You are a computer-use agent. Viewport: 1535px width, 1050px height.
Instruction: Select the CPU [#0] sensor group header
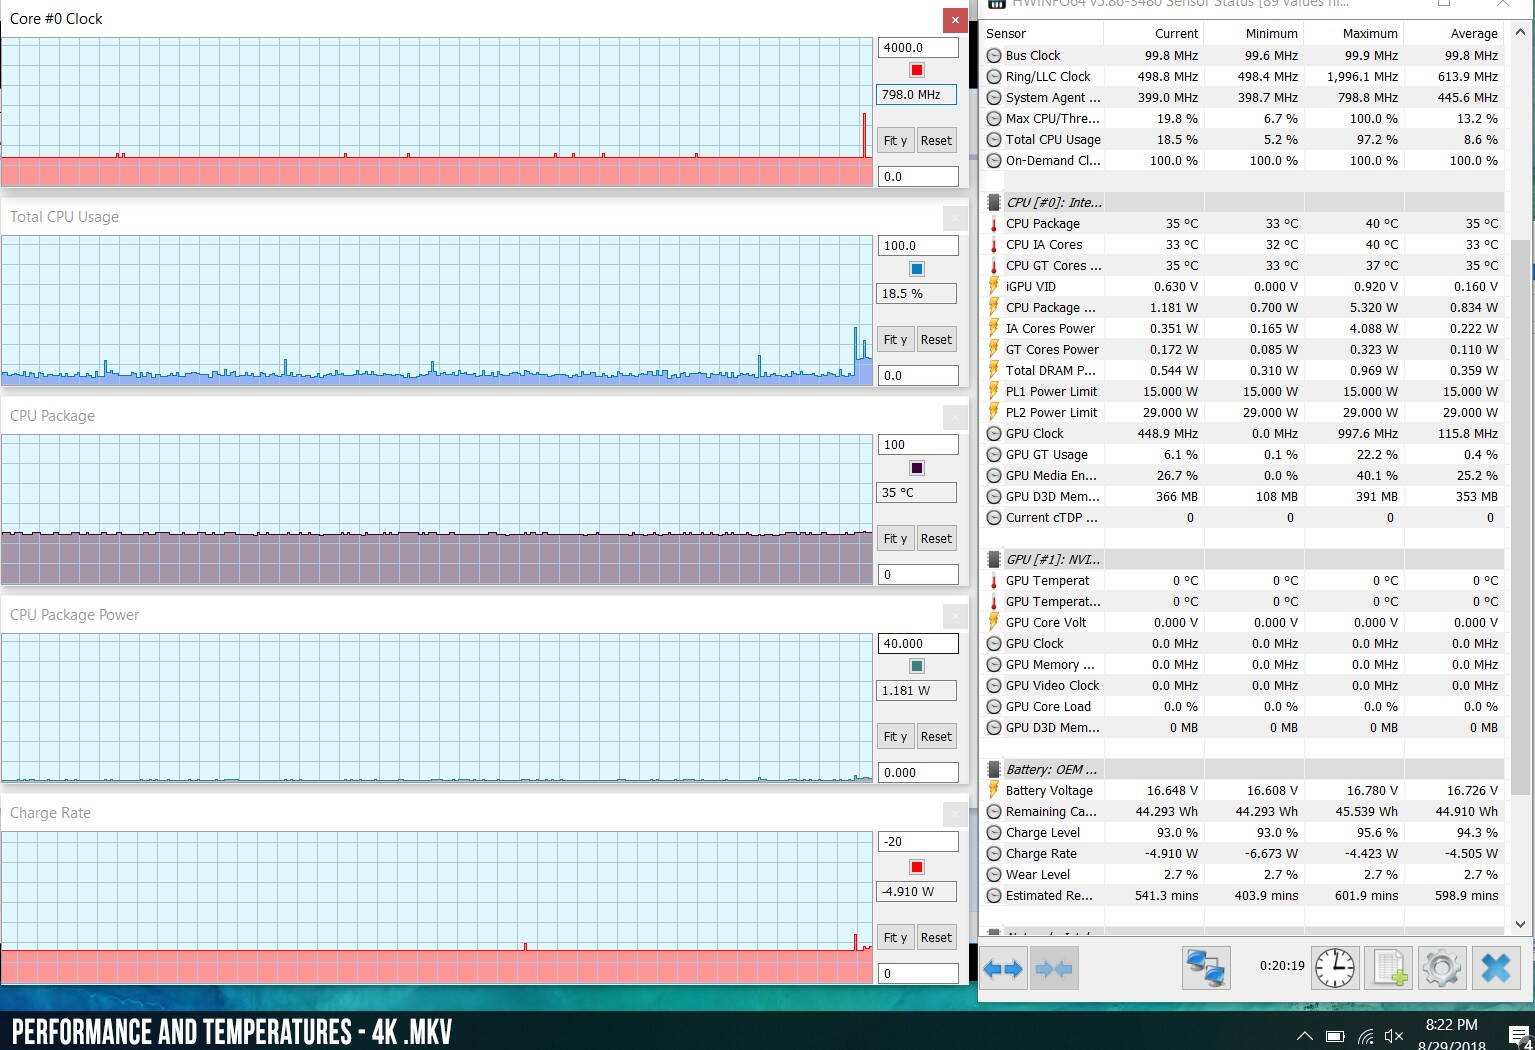tap(1054, 202)
